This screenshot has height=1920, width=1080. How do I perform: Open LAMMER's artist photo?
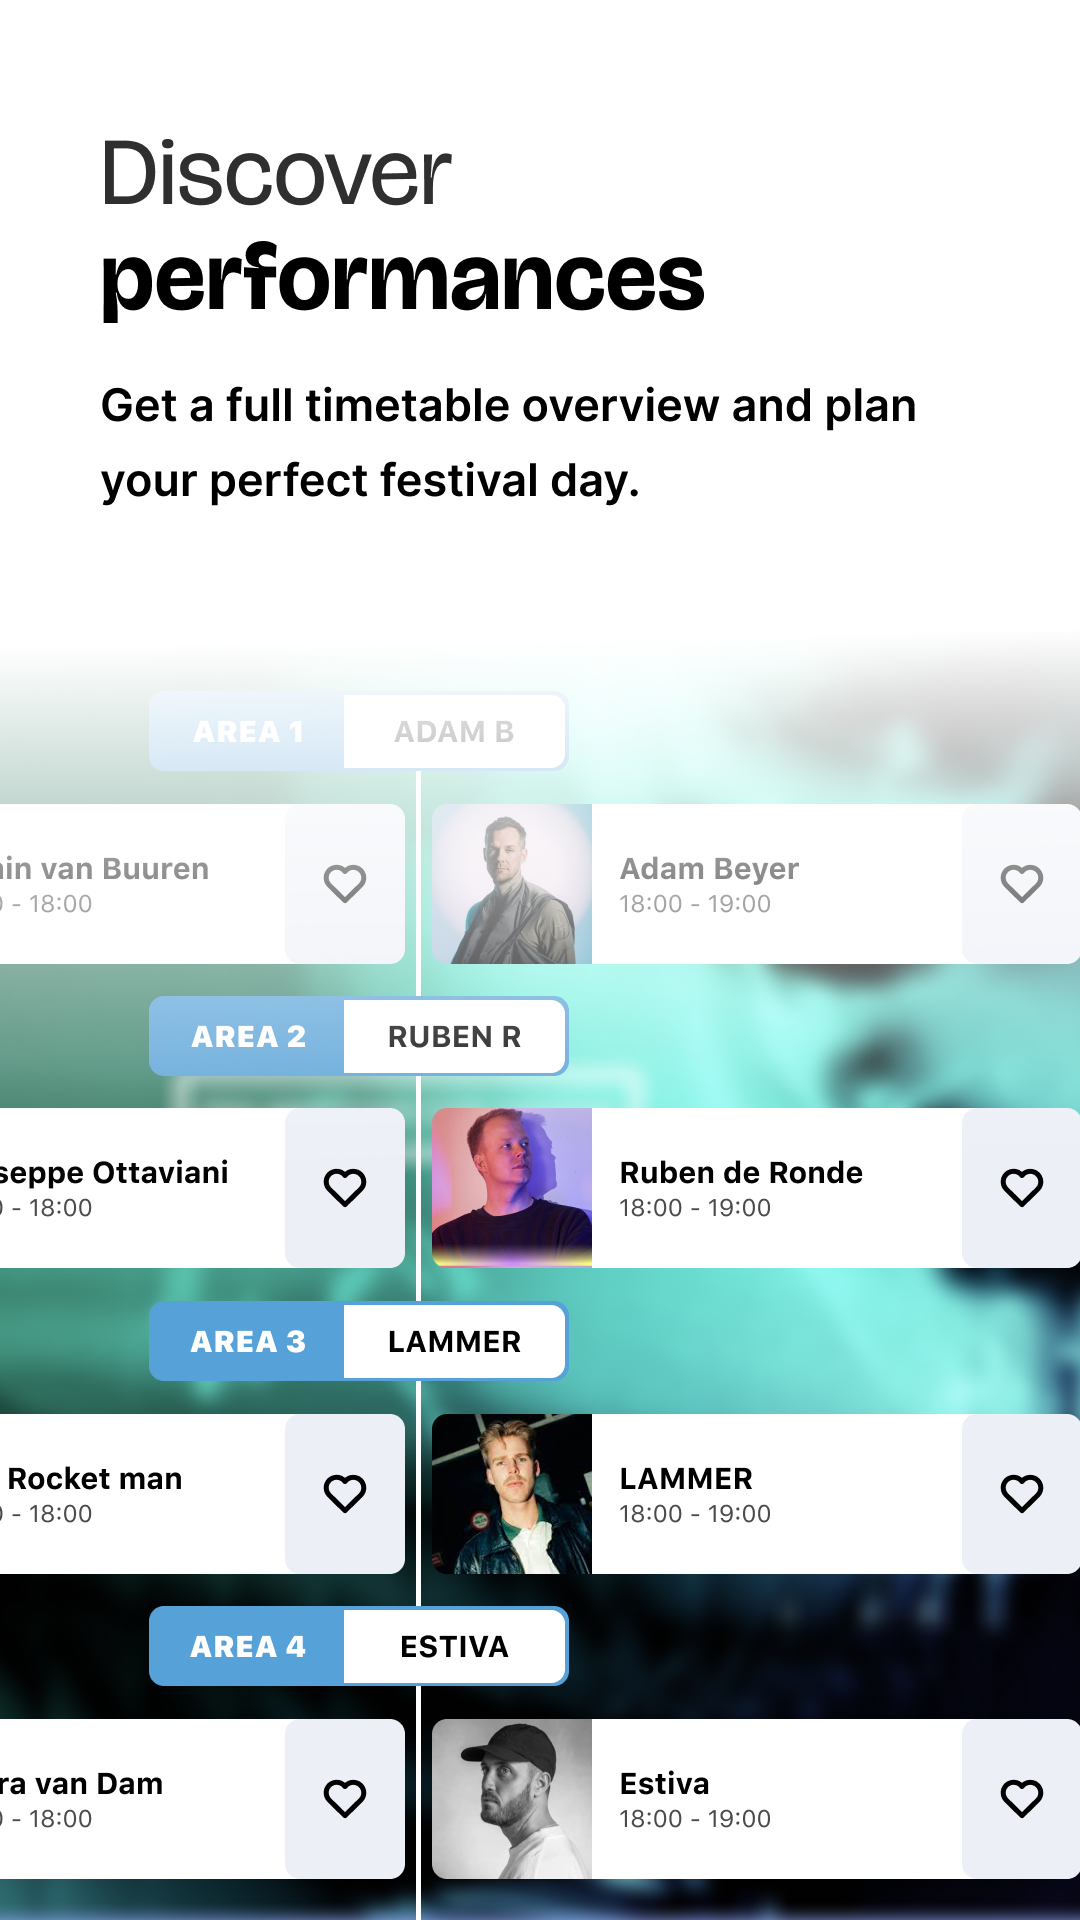pos(512,1494)
